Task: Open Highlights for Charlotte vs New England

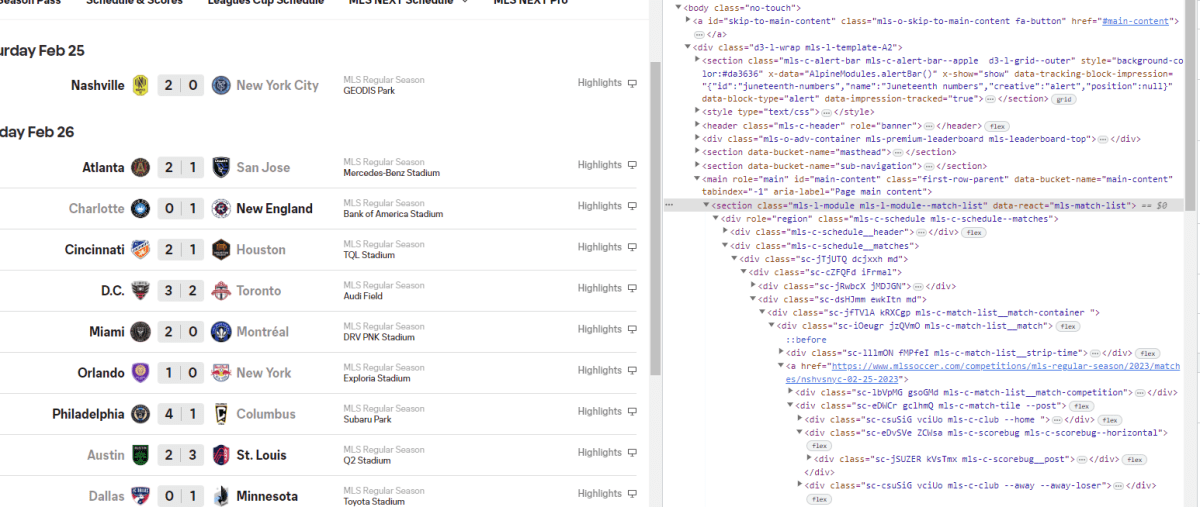Action: (607, 206)
